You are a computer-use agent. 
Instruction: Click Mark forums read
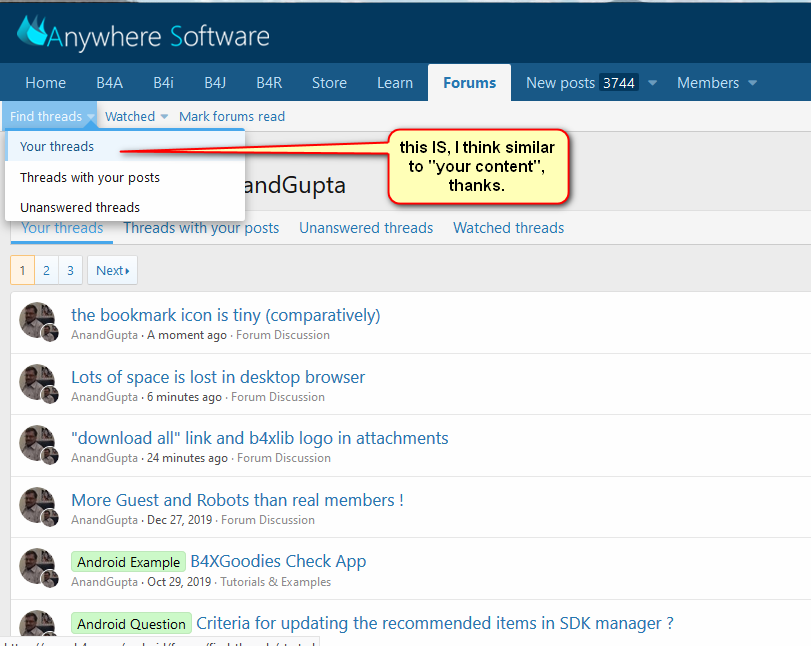(232, 116)
